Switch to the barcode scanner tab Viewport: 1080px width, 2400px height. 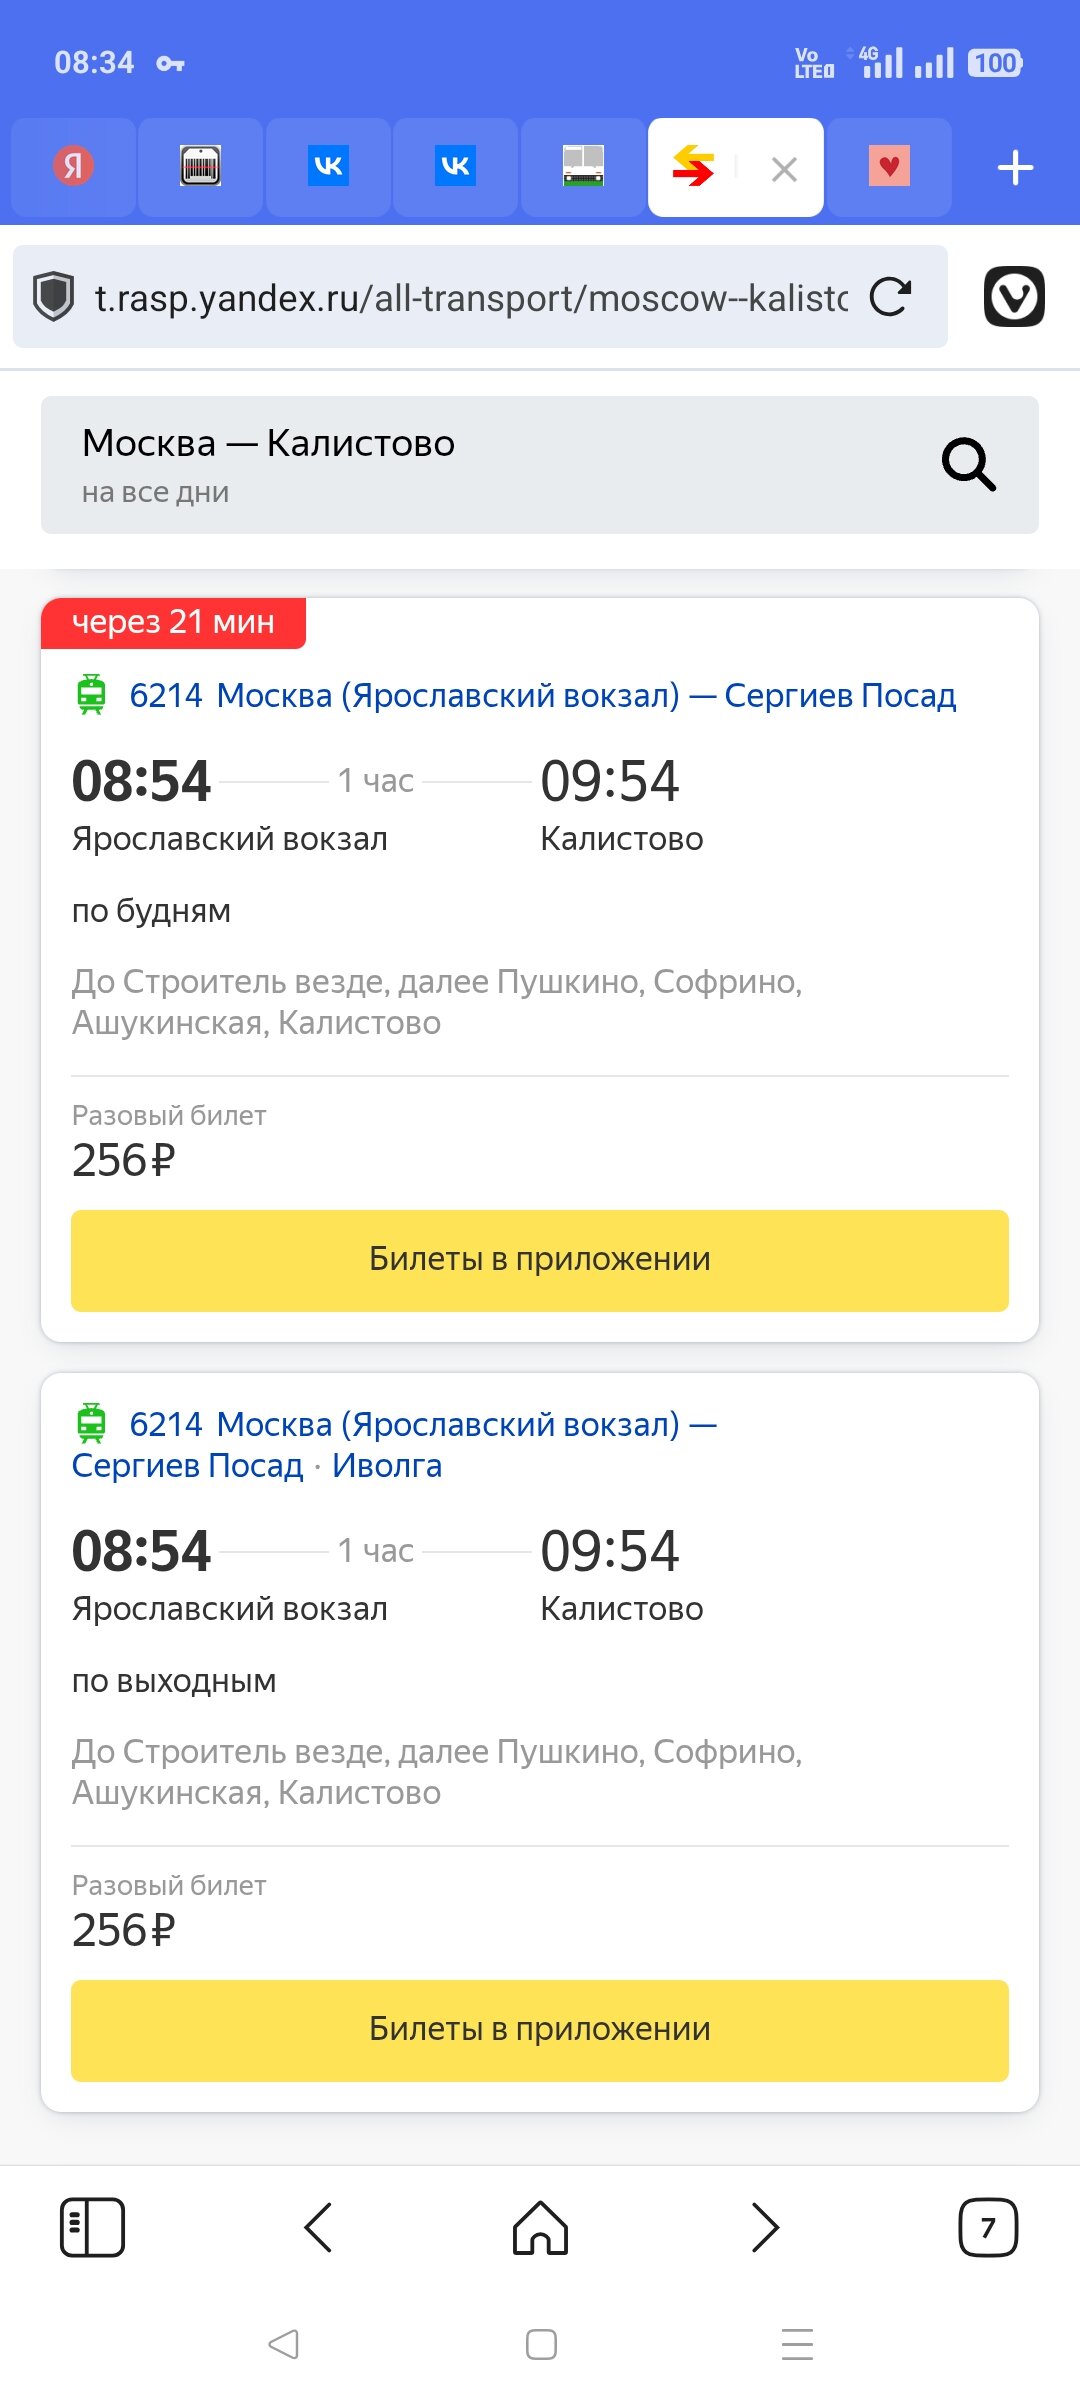click(x=200, y=166)
